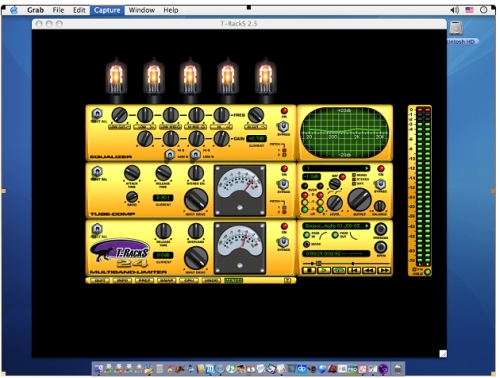Flip the Multiband Limiter Bypass switch
This screenshot has width=500, height=378.
[x=283, y=242]
